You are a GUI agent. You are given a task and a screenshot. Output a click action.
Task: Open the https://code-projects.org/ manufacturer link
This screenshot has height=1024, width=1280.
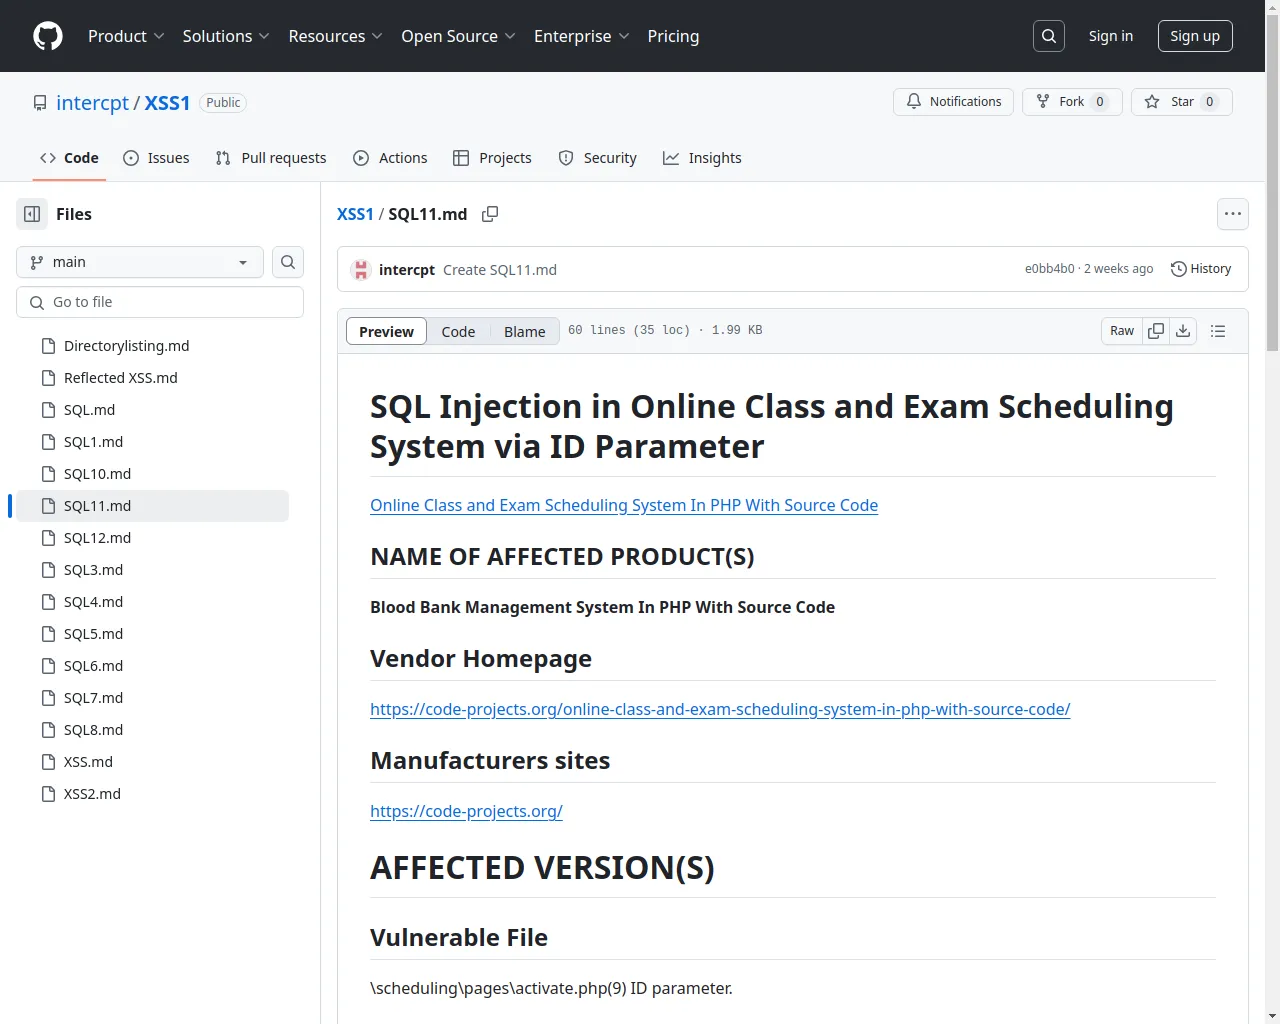click(x=466, y=811)
